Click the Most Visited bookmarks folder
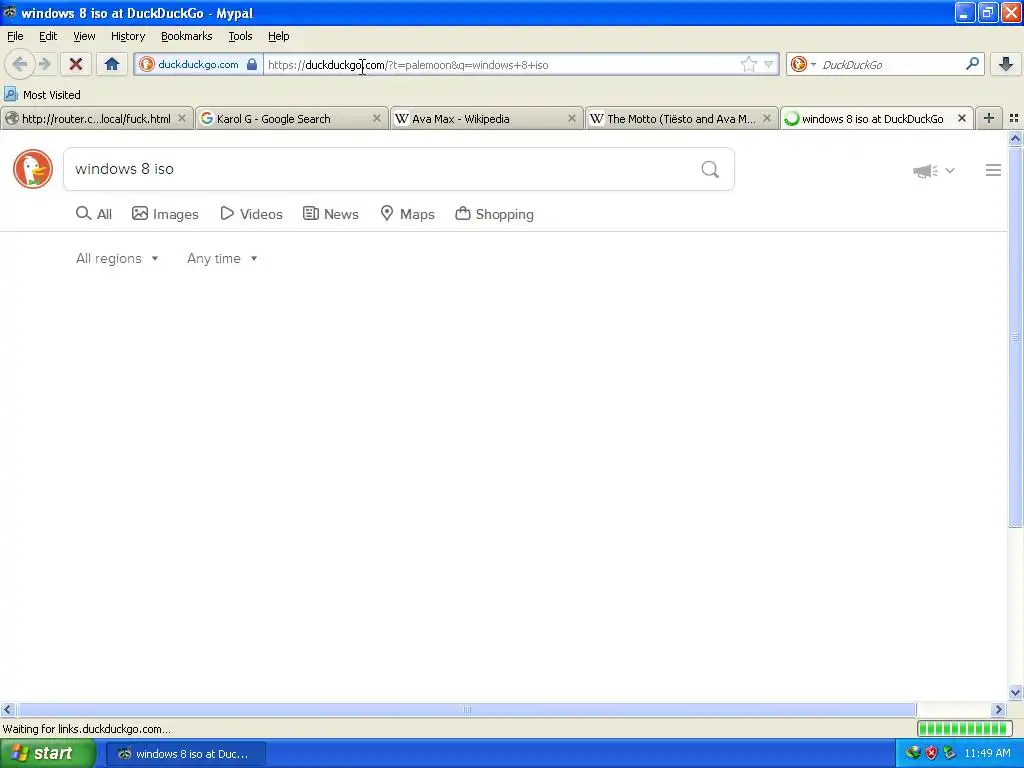 (43, 95)
